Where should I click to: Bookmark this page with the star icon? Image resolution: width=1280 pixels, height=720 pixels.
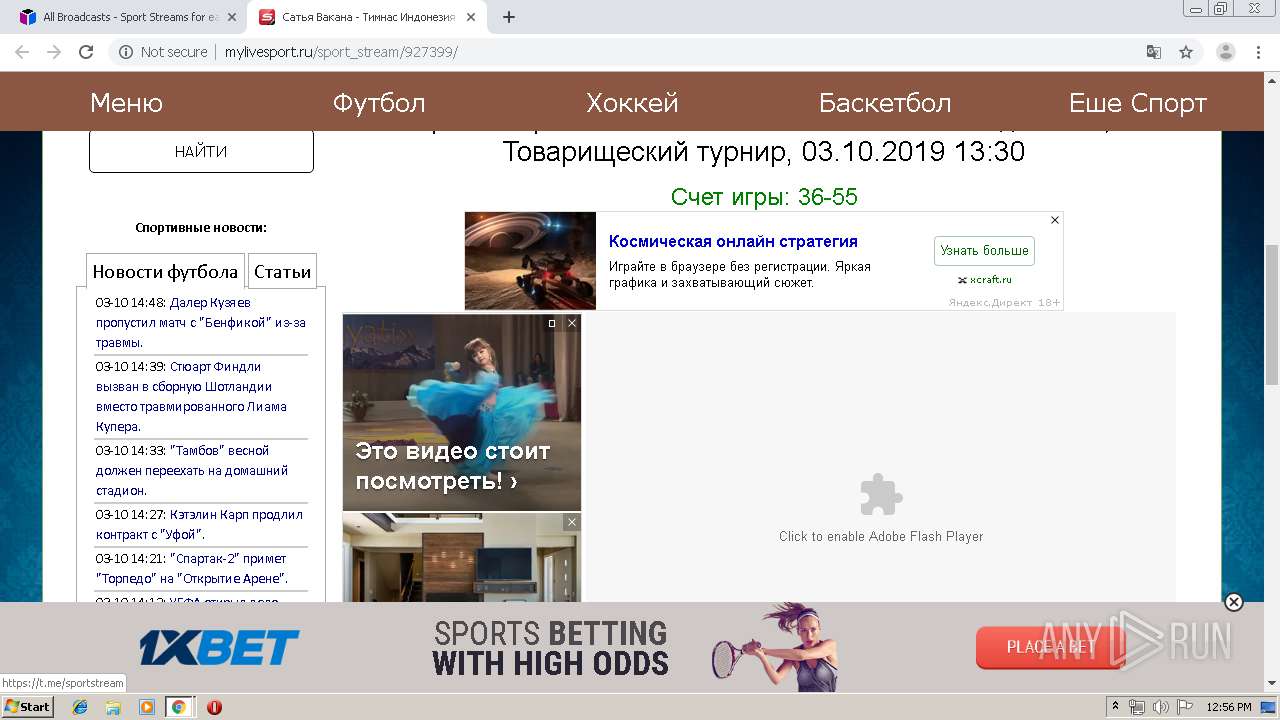[1186, 52]
